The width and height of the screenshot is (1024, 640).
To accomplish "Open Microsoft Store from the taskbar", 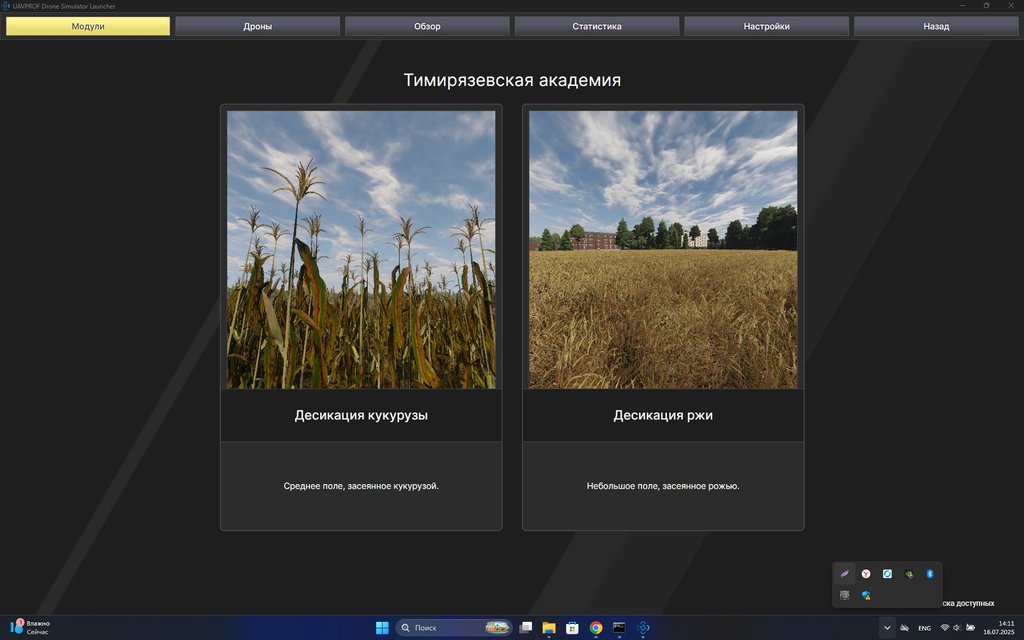I will pyautogui.click(x=573, y=628).
